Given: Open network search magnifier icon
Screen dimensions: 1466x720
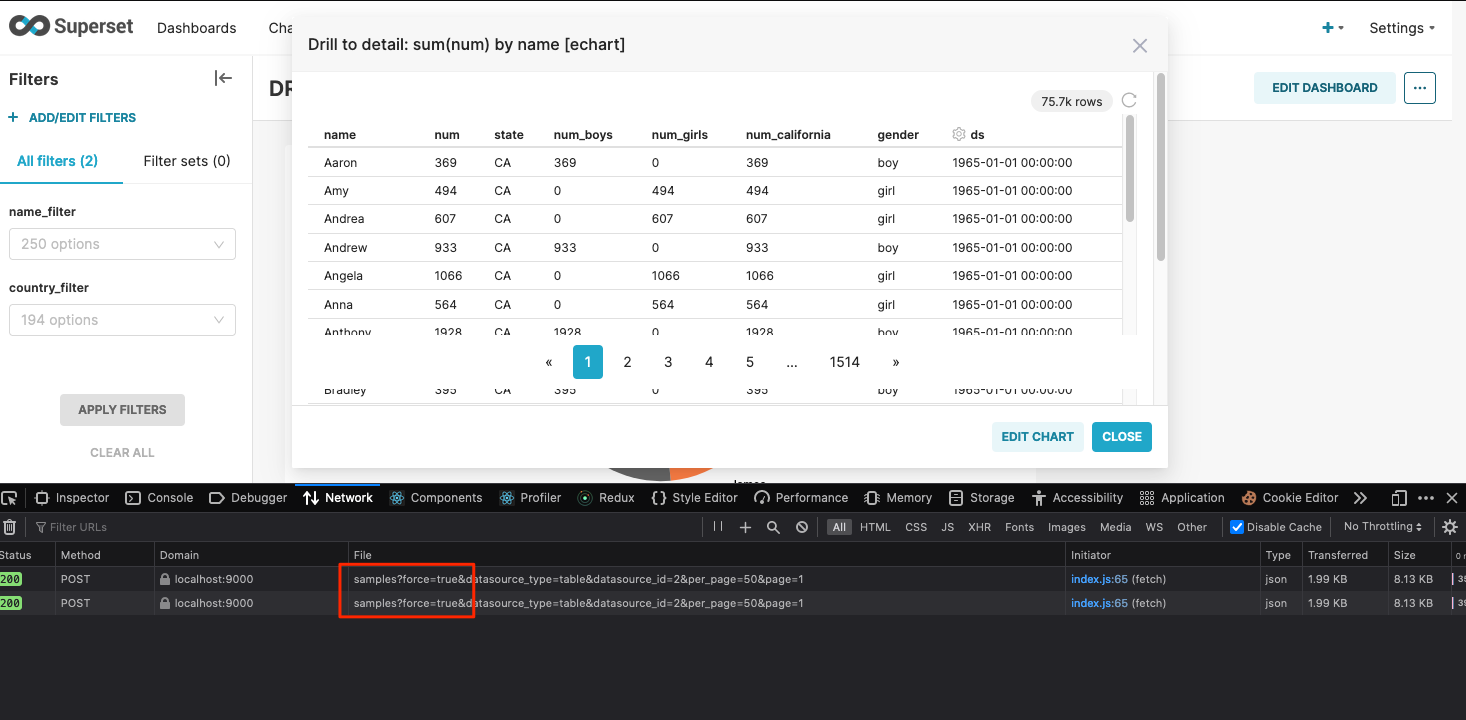Looking at the screenshot, I should coord(773,527).
